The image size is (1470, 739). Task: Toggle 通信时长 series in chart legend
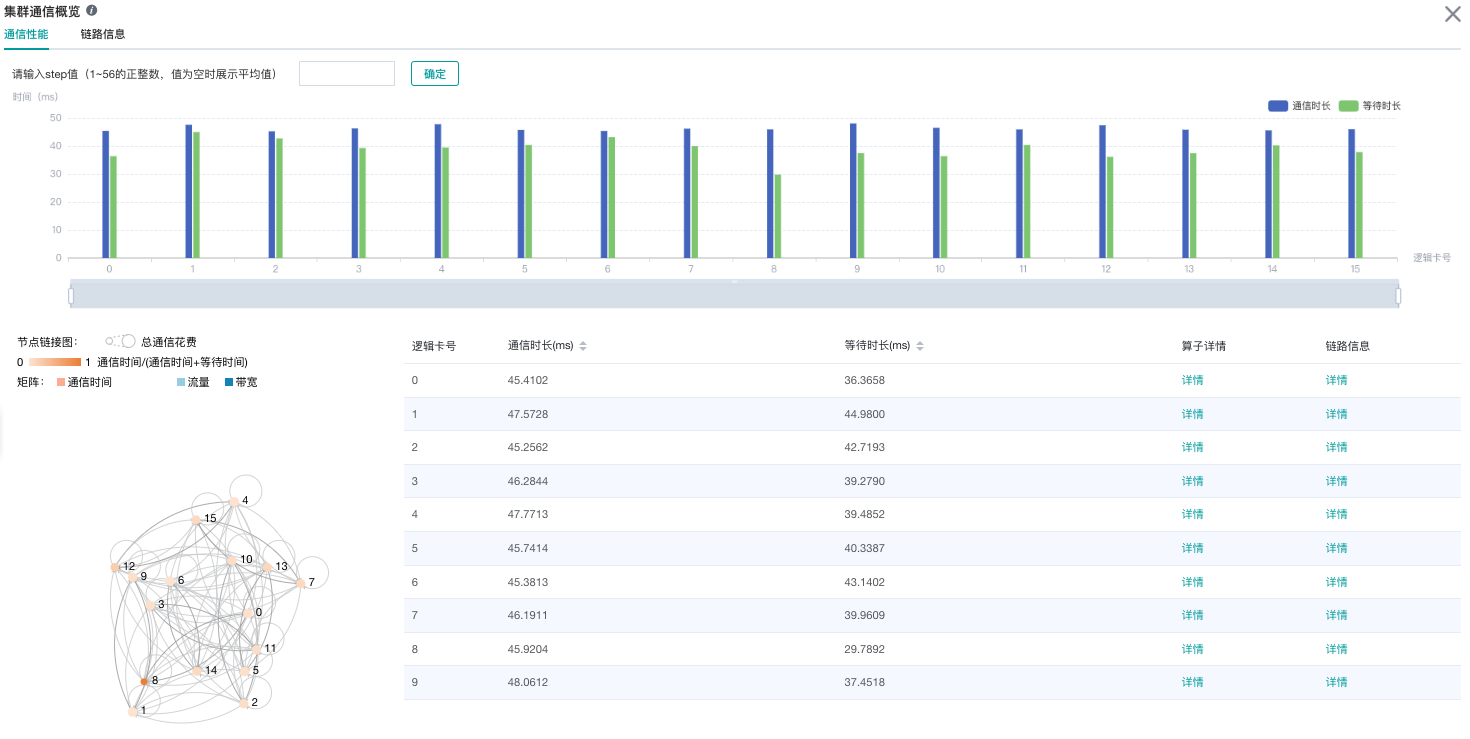1299,106
